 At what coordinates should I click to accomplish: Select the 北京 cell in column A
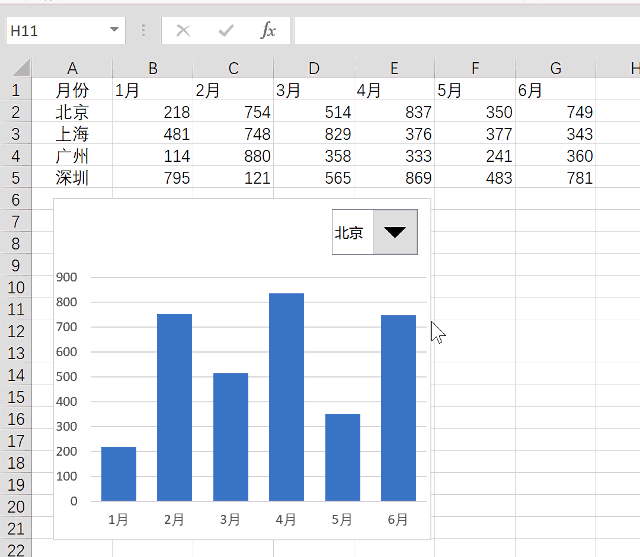click(x=72, y=112)
